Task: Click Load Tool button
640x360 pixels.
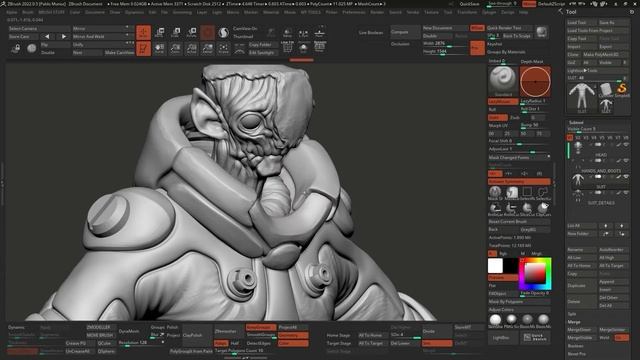Action: pyautogui.click(x=582, y=22)
